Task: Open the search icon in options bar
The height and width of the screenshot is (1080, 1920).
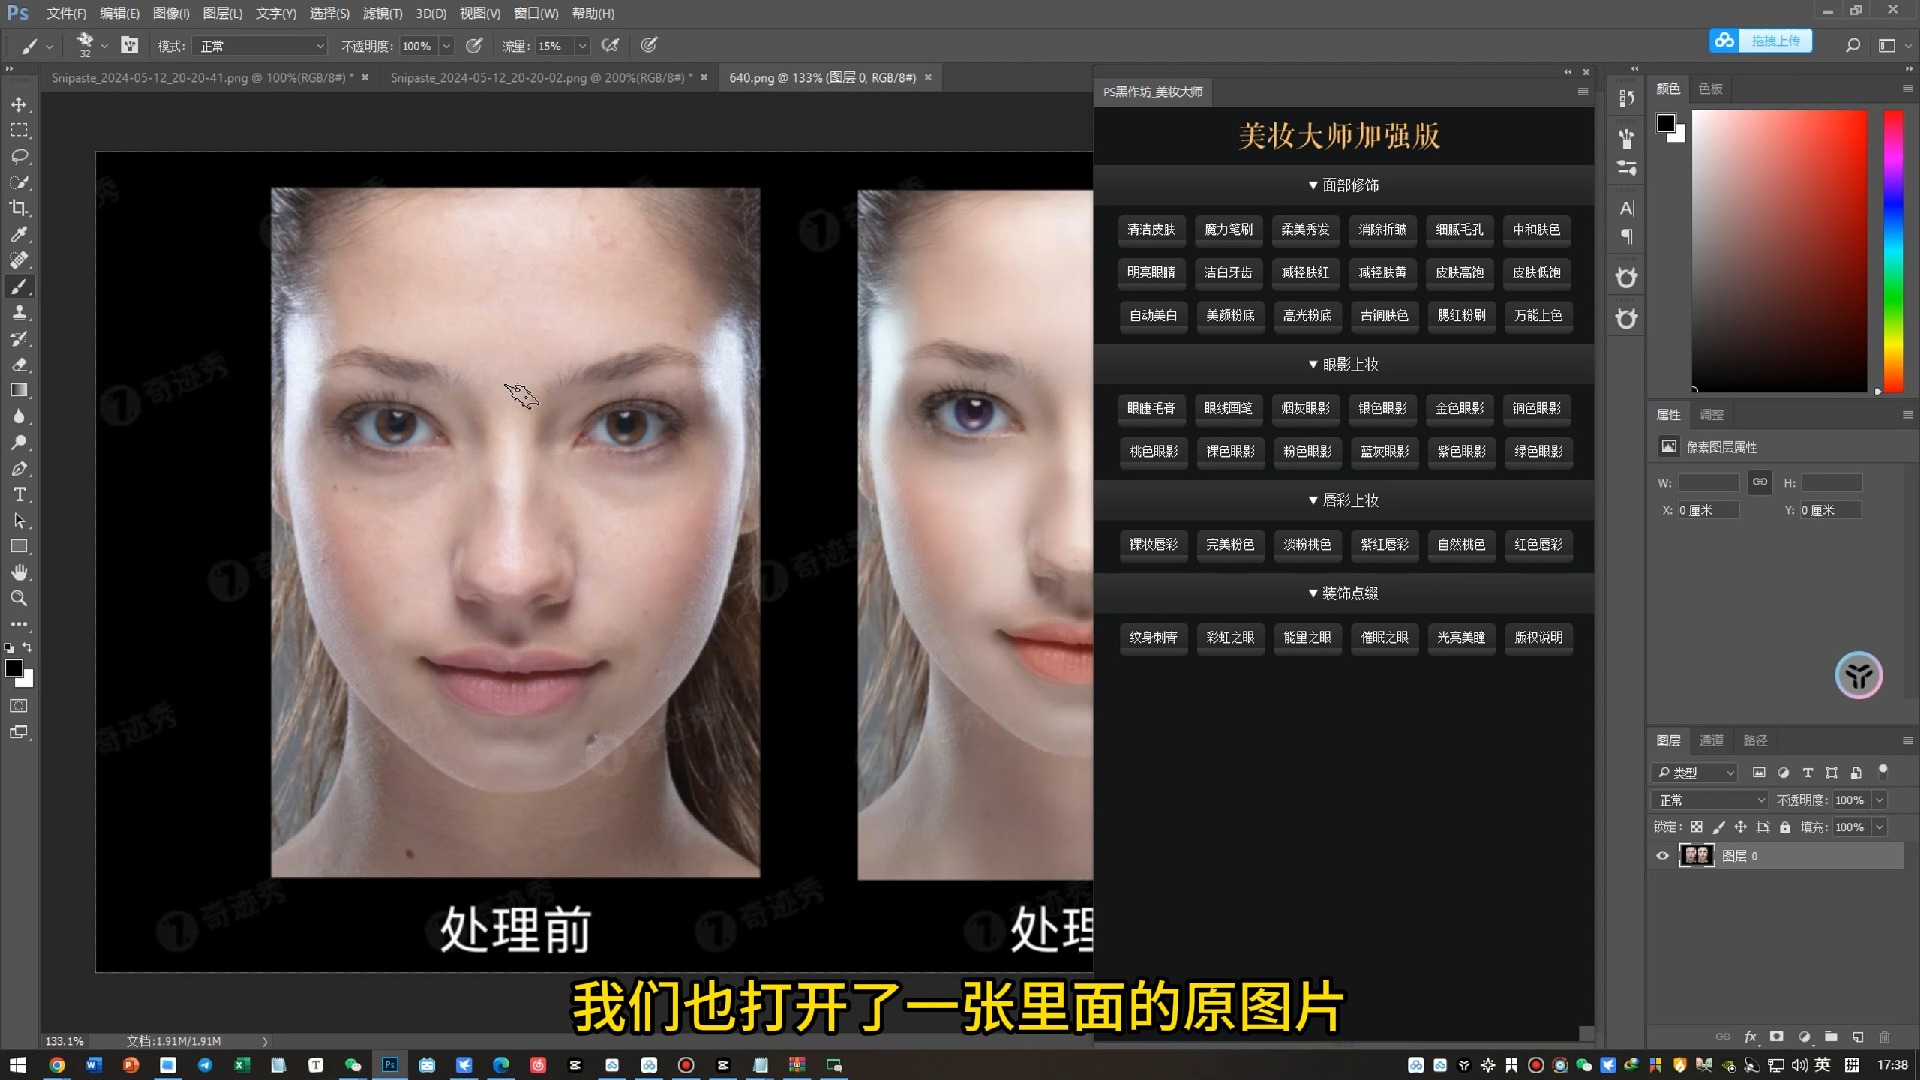Action: (1852, 45)
